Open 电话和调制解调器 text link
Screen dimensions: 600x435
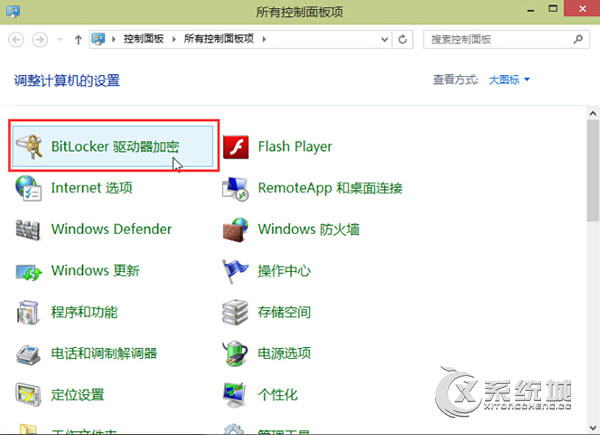coord(104,353)
